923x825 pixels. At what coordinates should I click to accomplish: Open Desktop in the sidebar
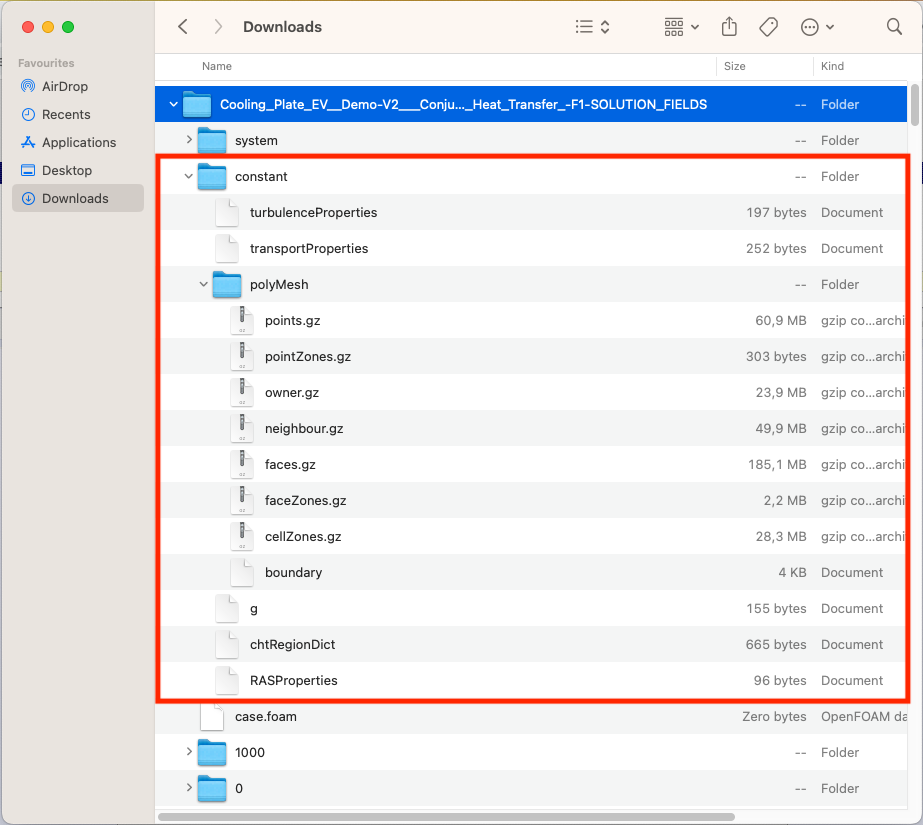(x=78, y=170)
